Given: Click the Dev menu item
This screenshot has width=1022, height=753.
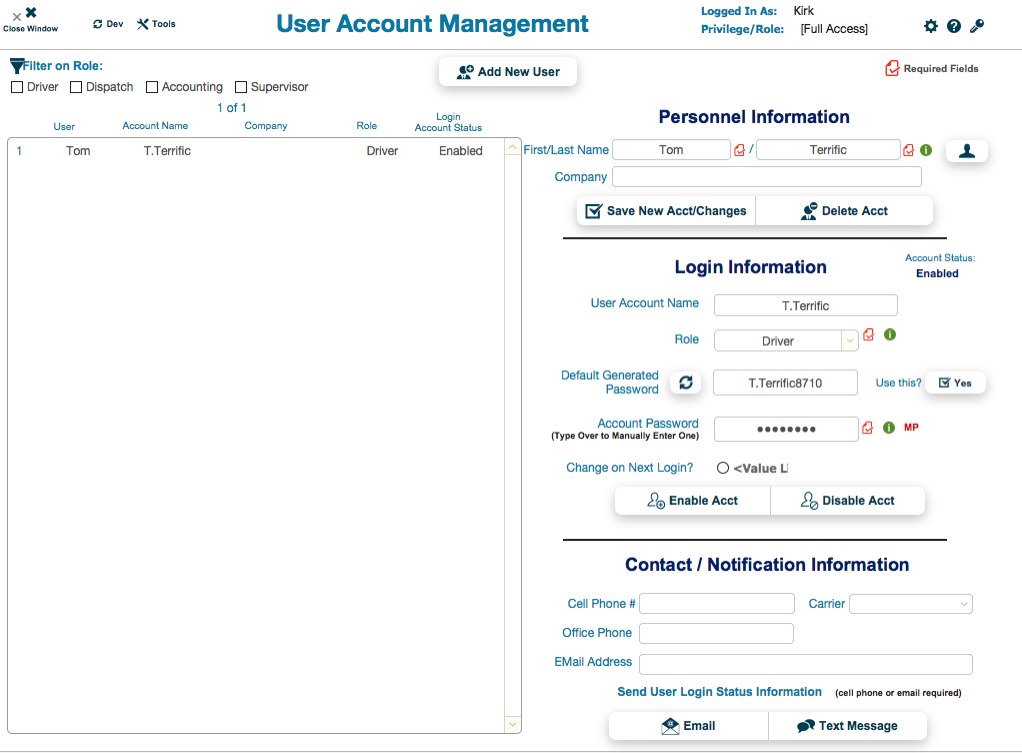Looking at the screenshot, I should [108, 24].
